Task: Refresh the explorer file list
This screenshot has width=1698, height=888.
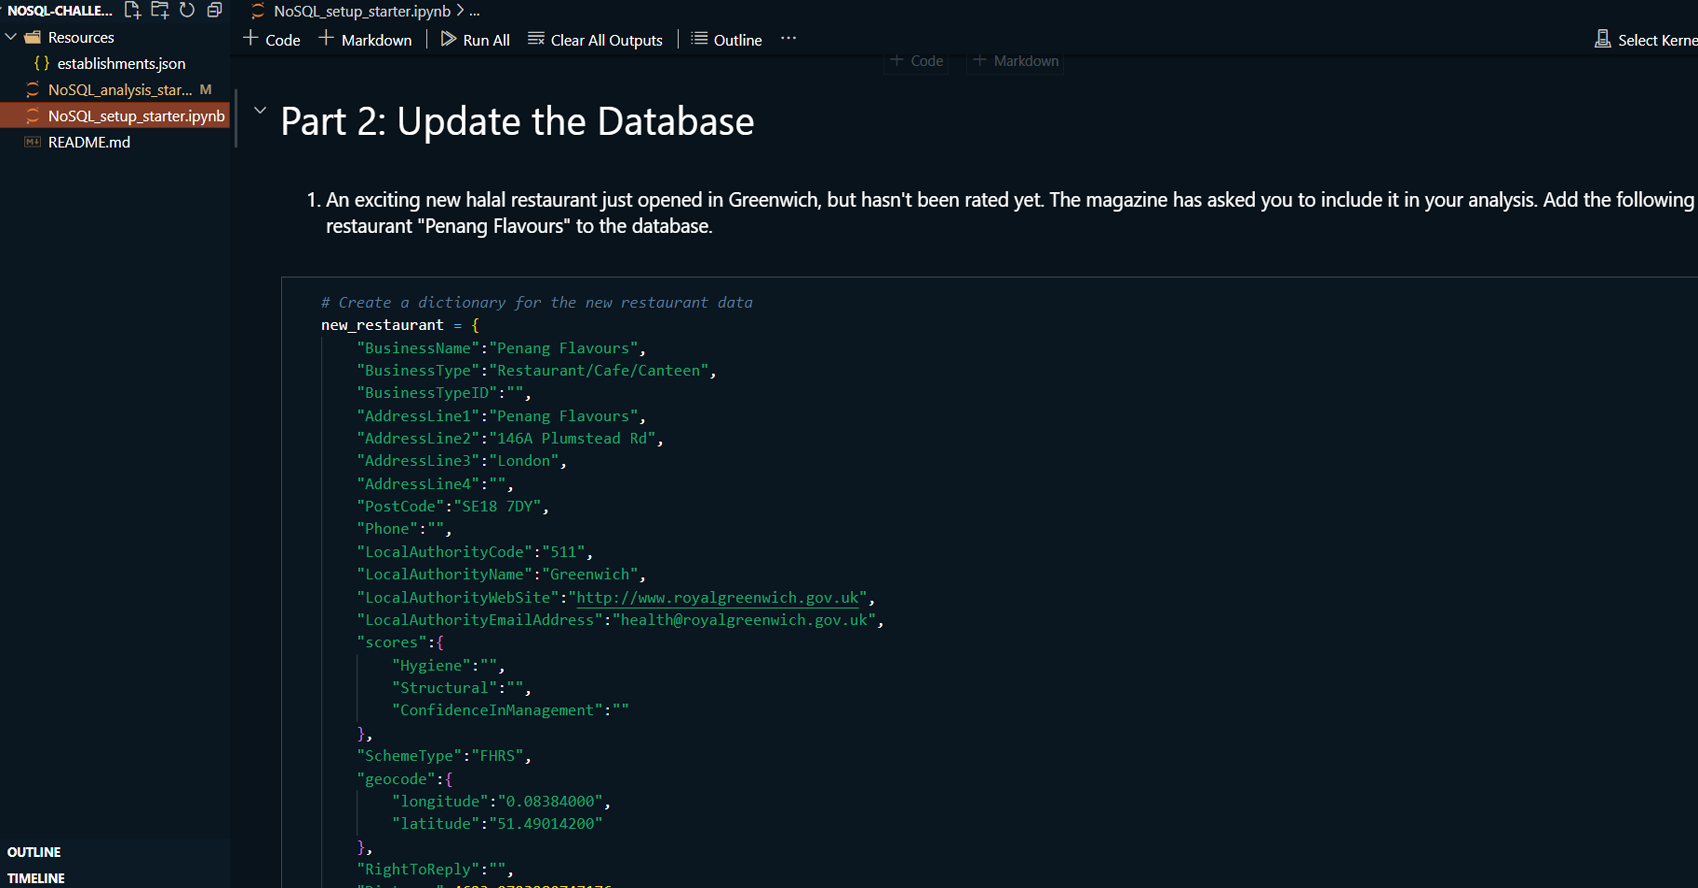Action: click(x=187, y=10)
